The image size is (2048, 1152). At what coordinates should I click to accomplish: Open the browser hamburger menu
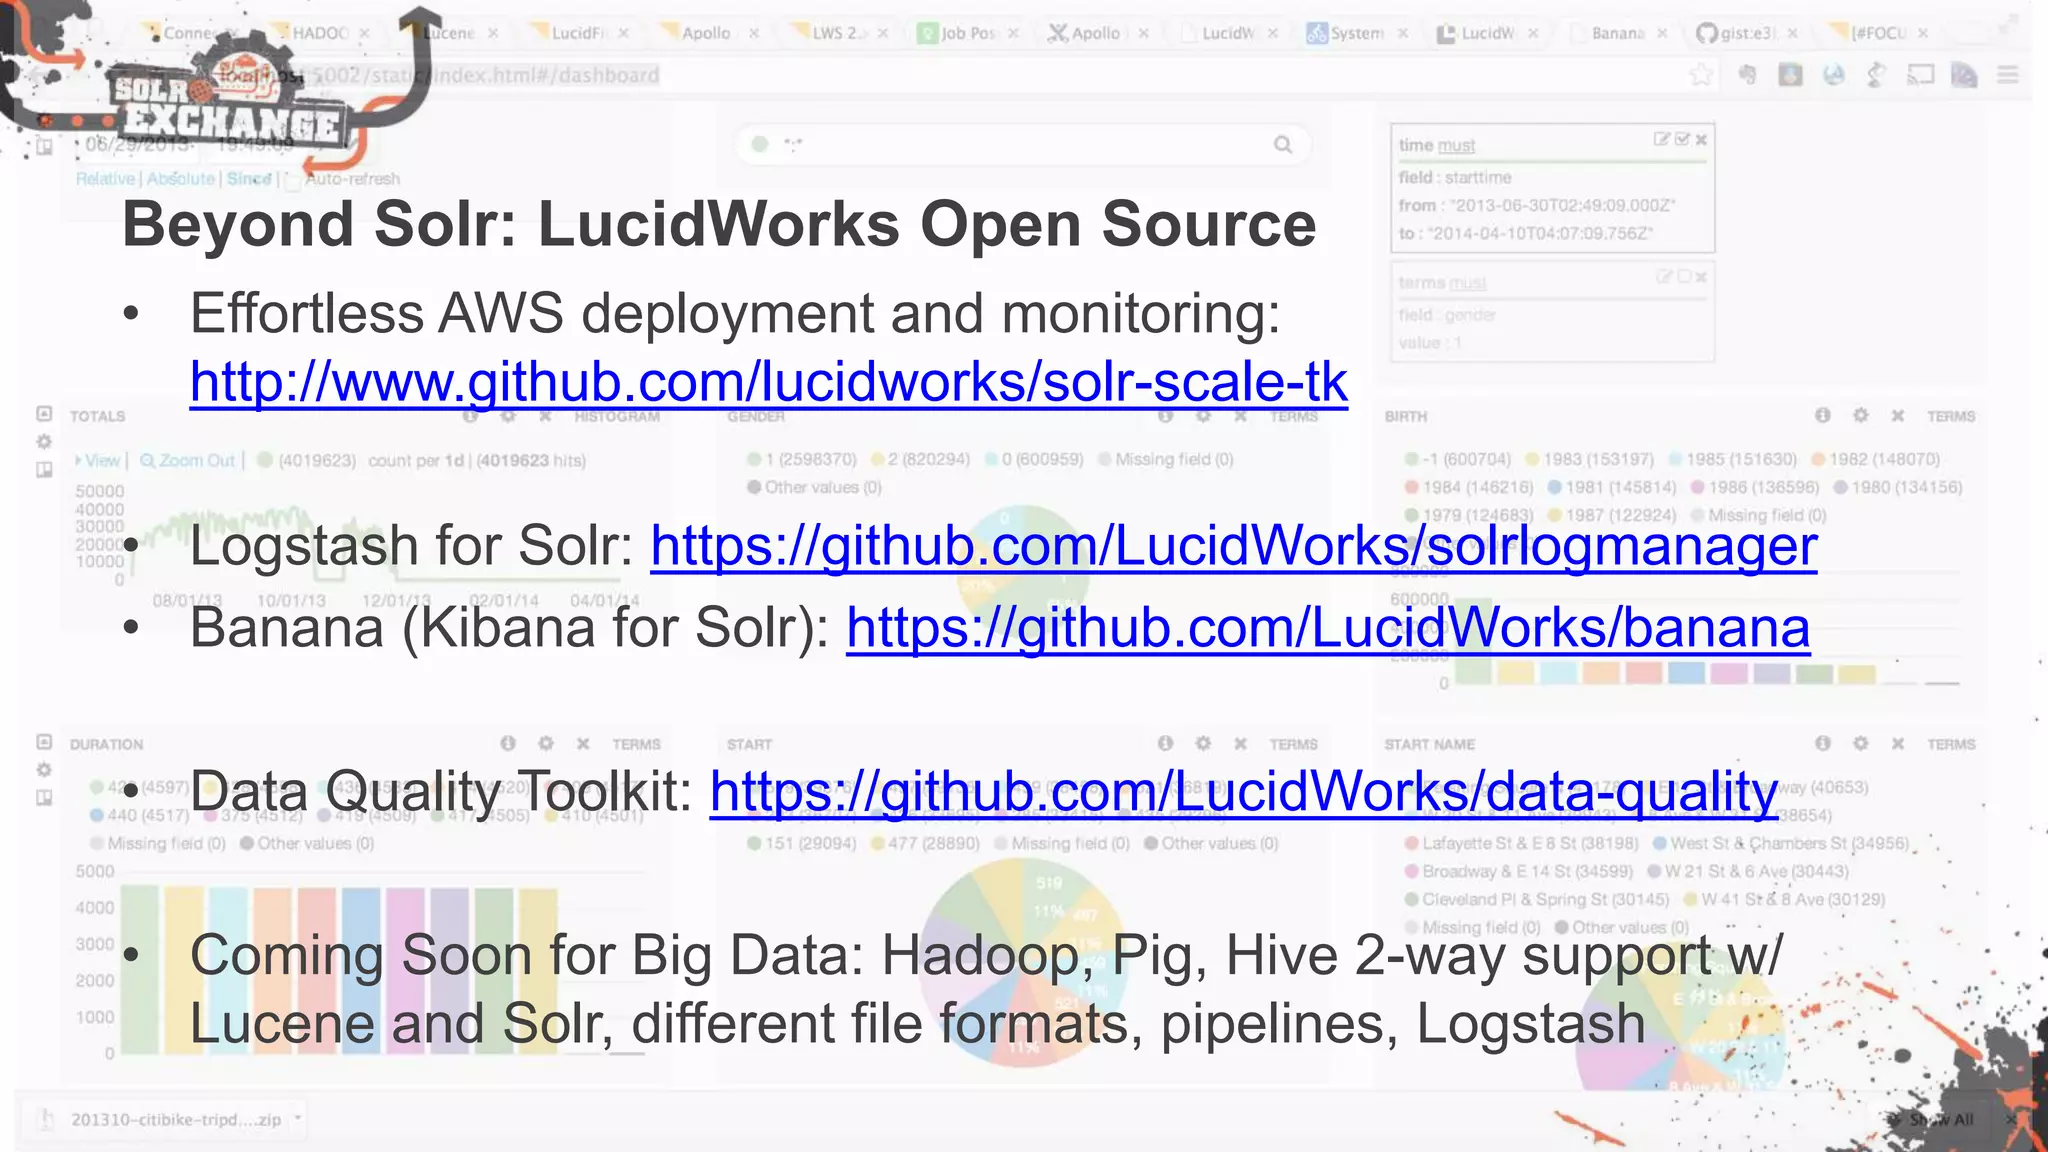(x=2007, y=75)
